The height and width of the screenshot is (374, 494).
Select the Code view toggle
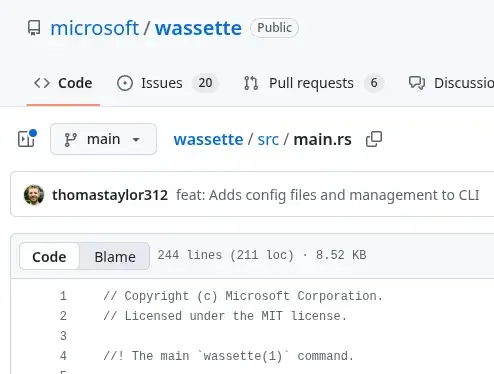(49, 257)
